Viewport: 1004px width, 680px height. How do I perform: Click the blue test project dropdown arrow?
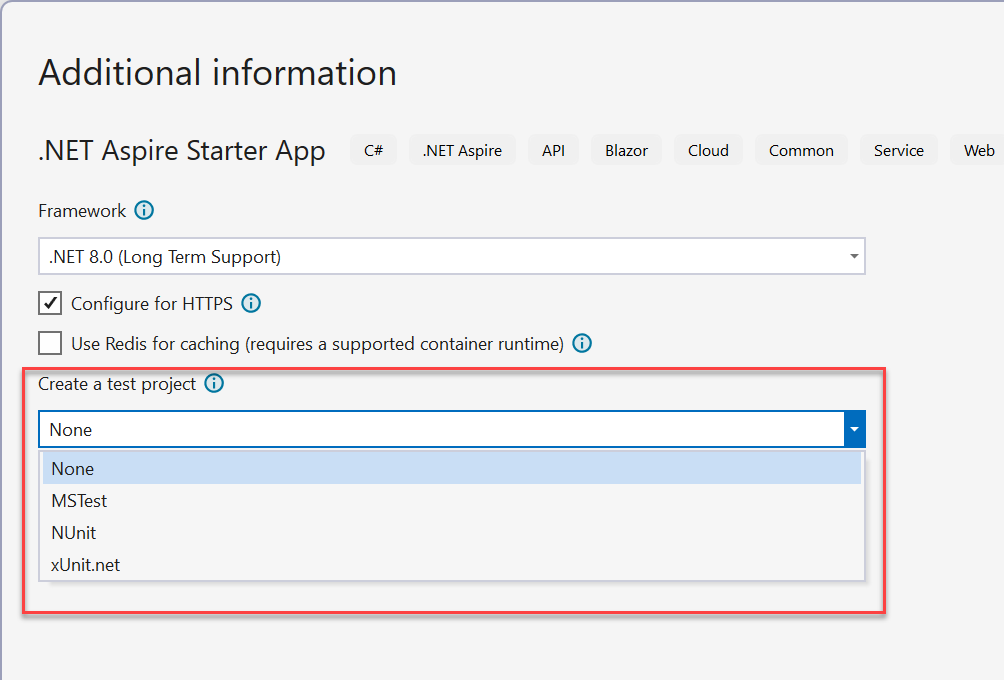[855, 429]
